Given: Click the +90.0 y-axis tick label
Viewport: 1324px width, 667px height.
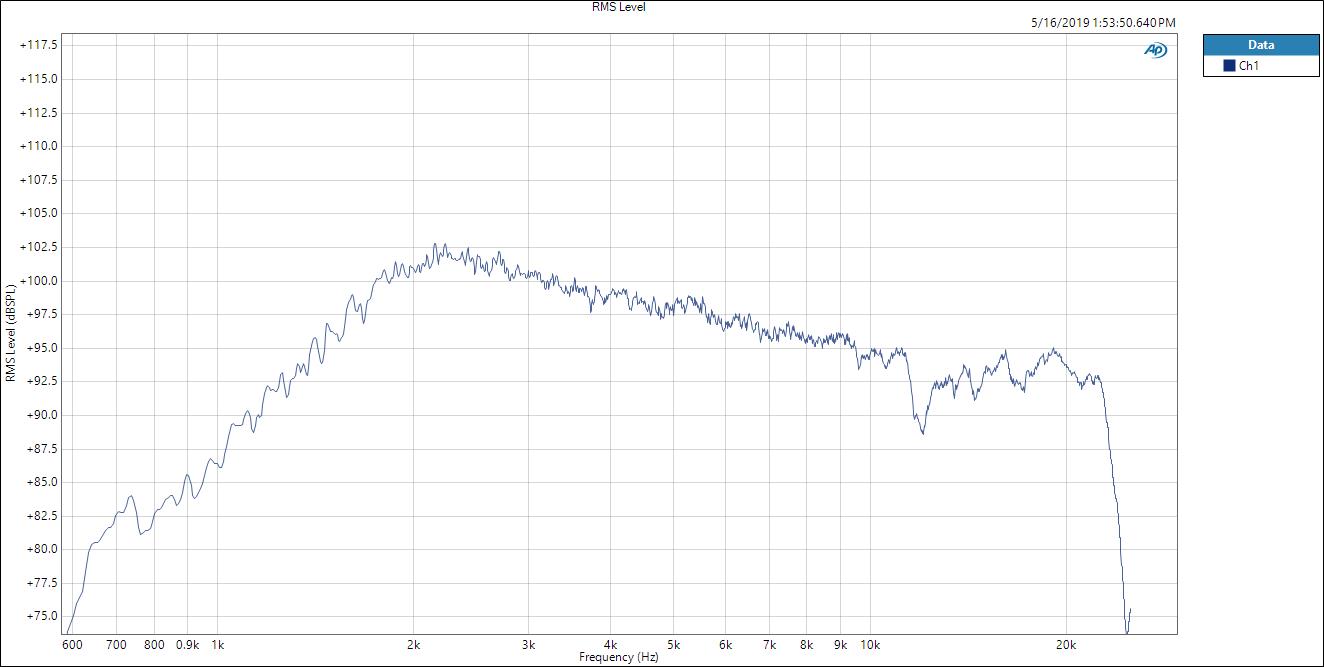Looking at the screenshot, I should (43, 415).
